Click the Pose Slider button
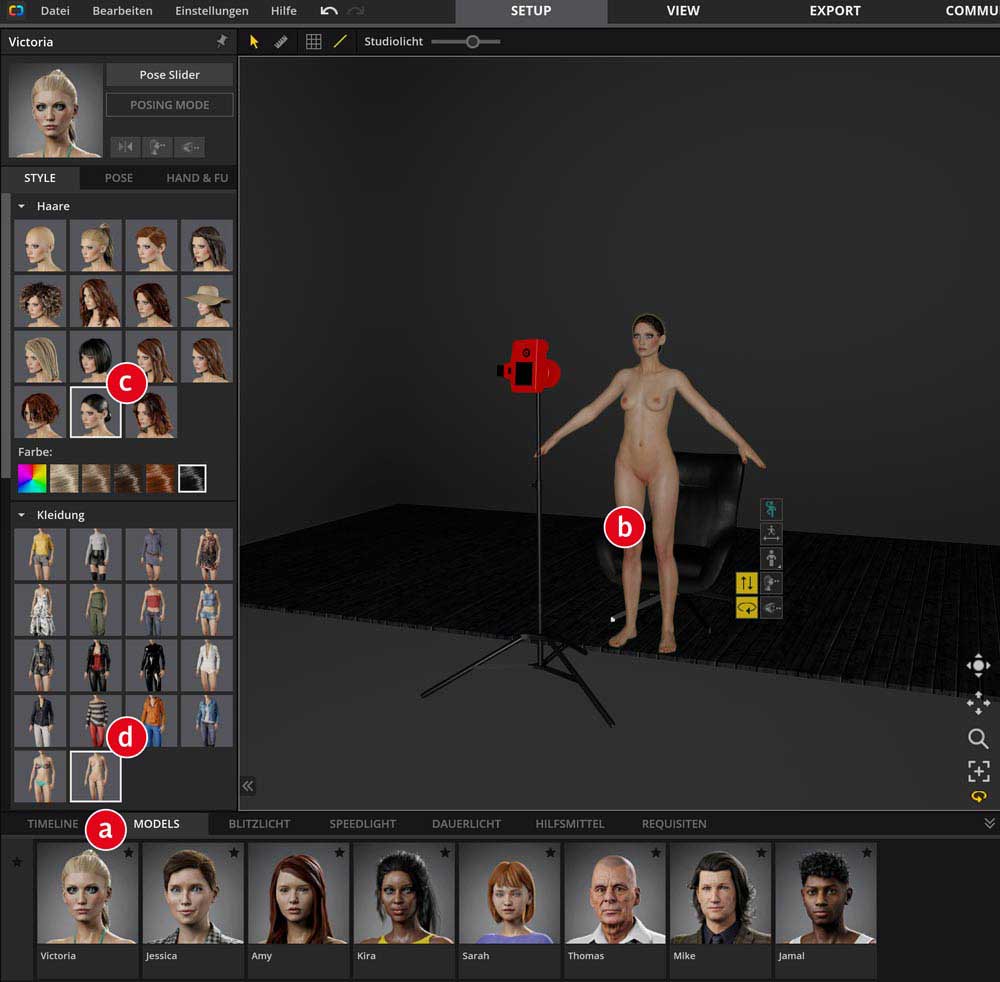1000x982 pixels. point(169,75)
